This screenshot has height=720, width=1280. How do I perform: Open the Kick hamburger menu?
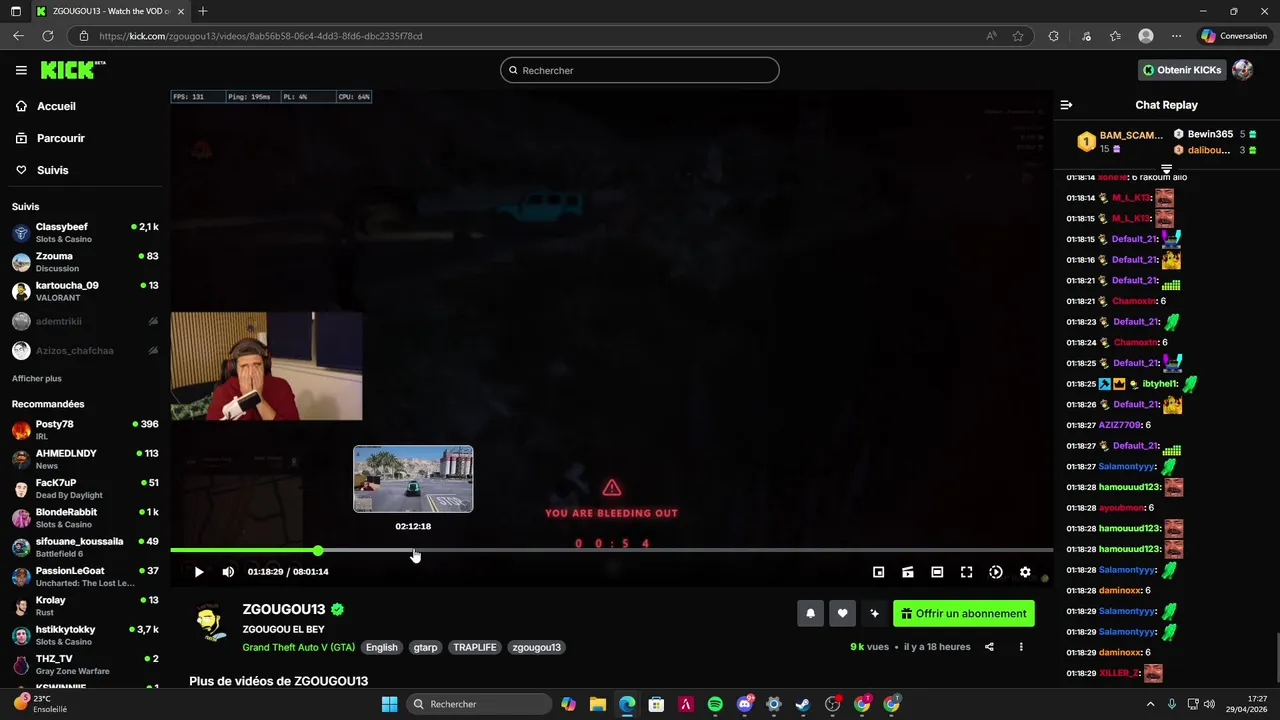tap(21, 70)
